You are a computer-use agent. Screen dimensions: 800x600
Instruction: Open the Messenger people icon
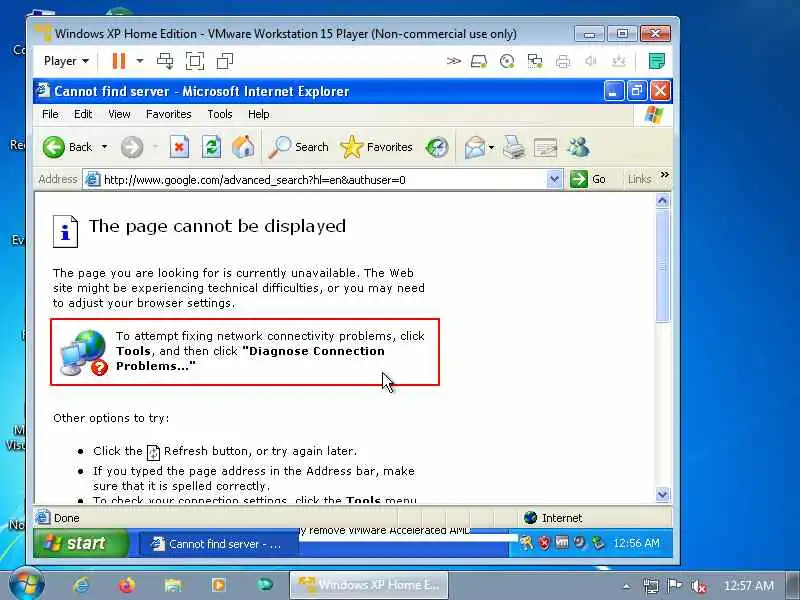click(x=579, y=147)
